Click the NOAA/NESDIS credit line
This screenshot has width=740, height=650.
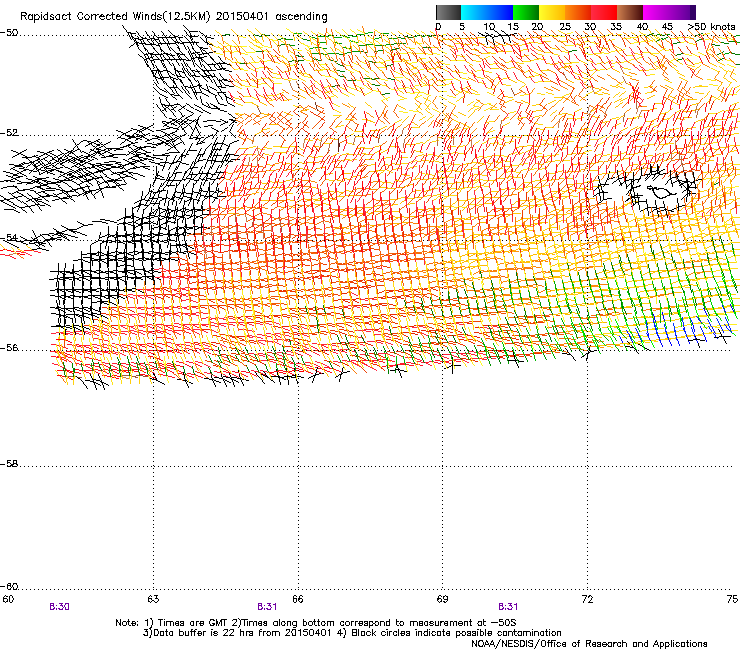(x=589, y=643)
